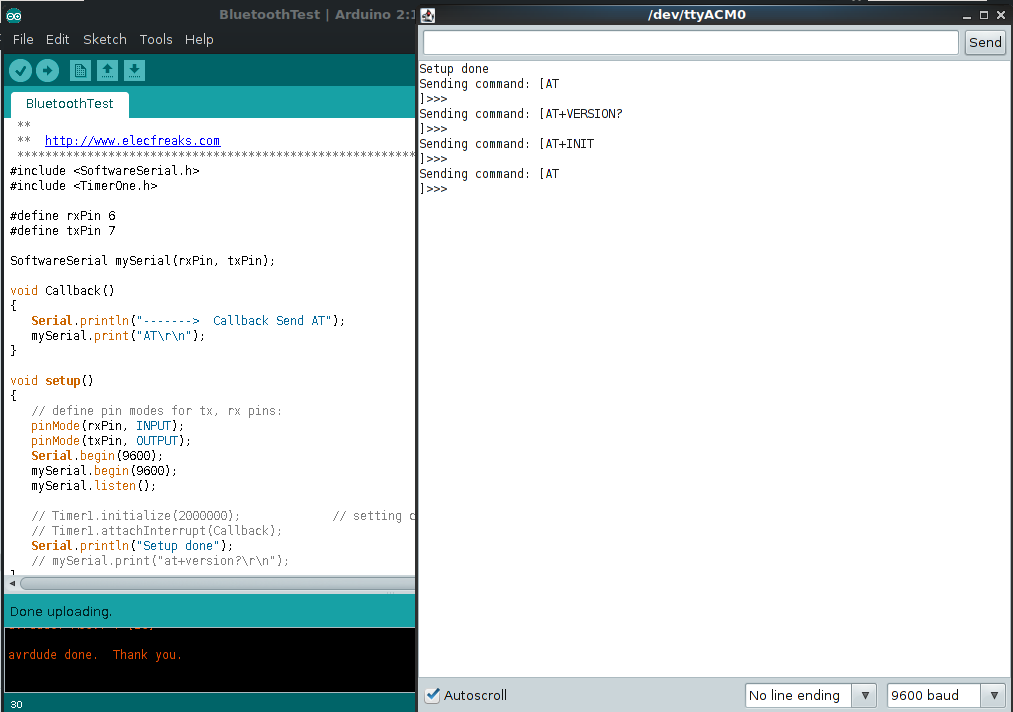Follow the http://www.elecfreaks.com link
The image size is (1013, 712).
point(132,140)
